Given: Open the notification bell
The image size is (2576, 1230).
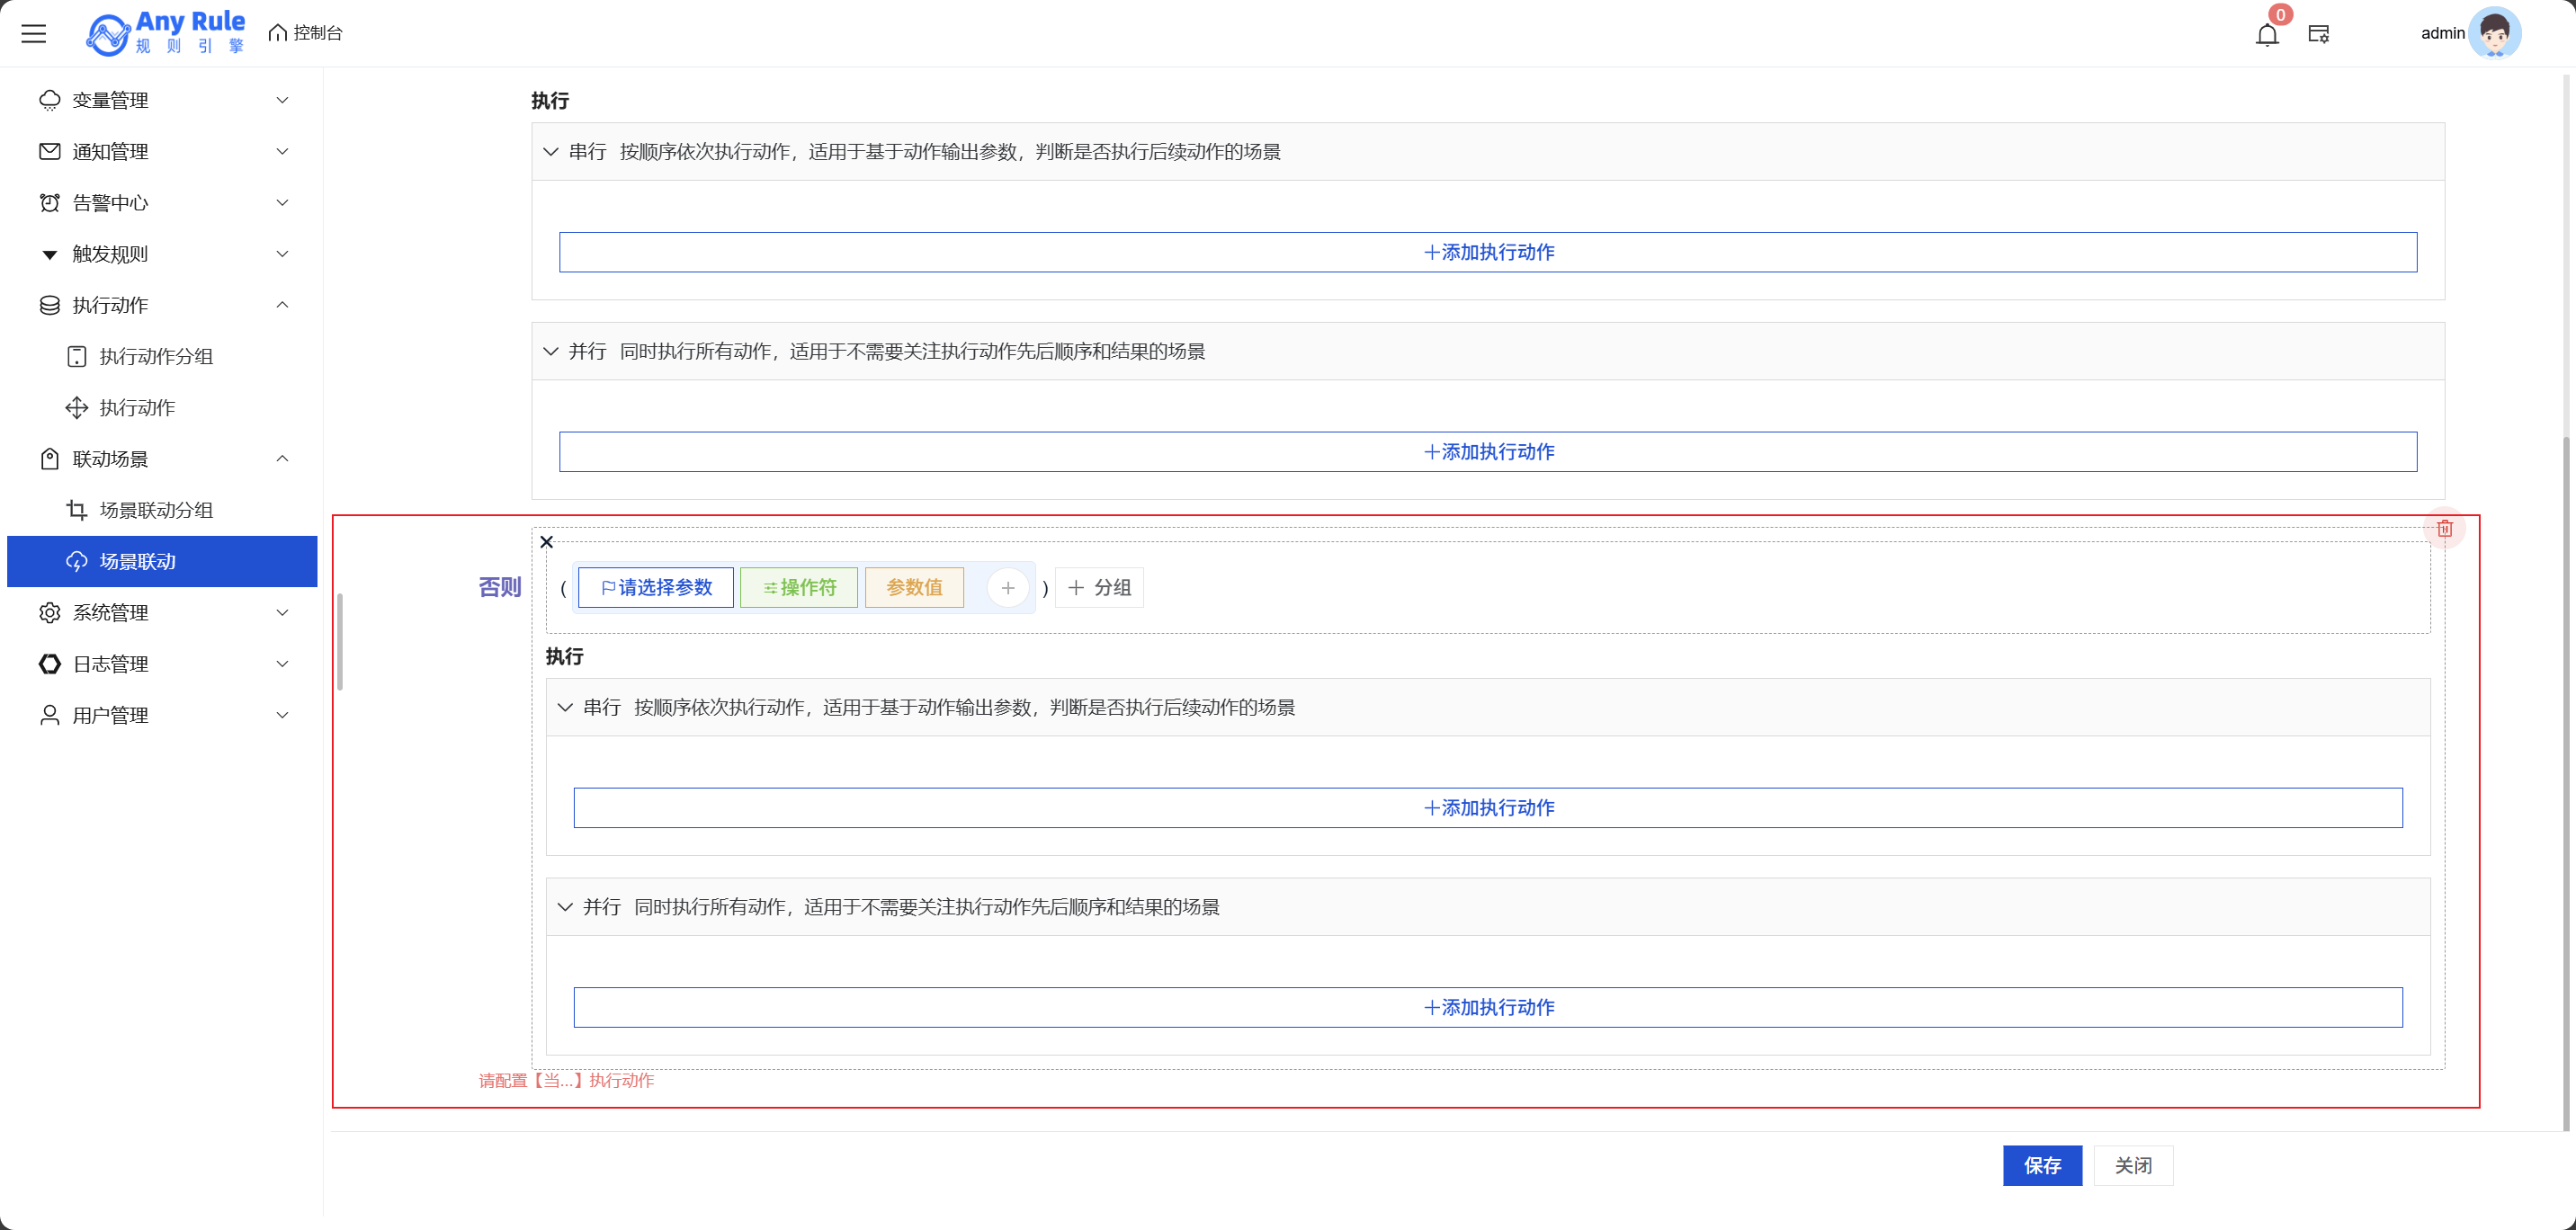Looking at the screenshot, I should click(2267, 35).
